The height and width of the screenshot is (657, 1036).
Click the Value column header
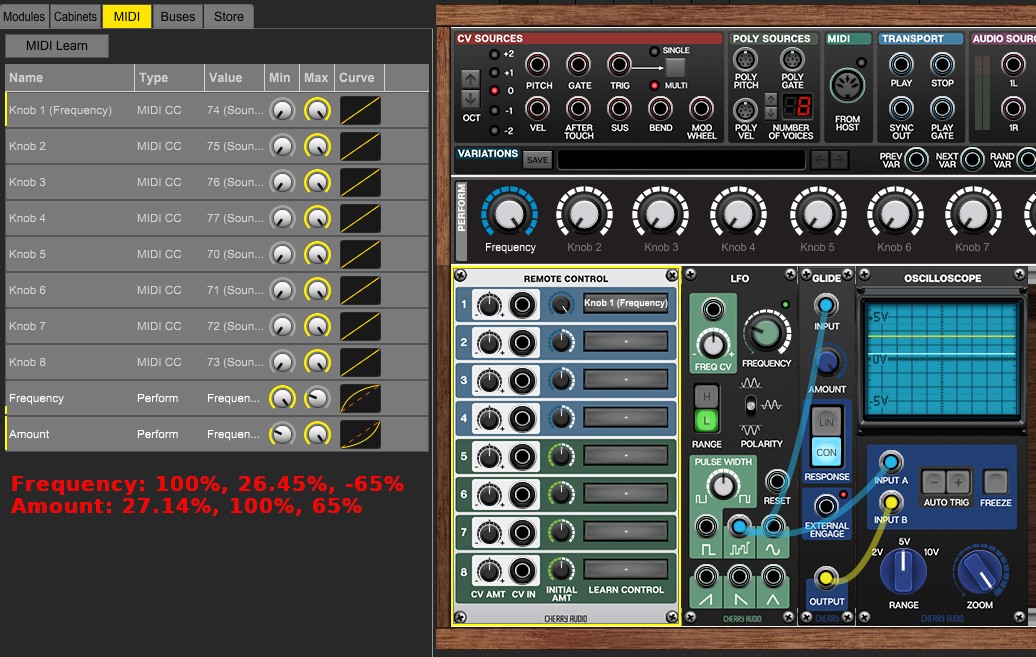(234, 77)
